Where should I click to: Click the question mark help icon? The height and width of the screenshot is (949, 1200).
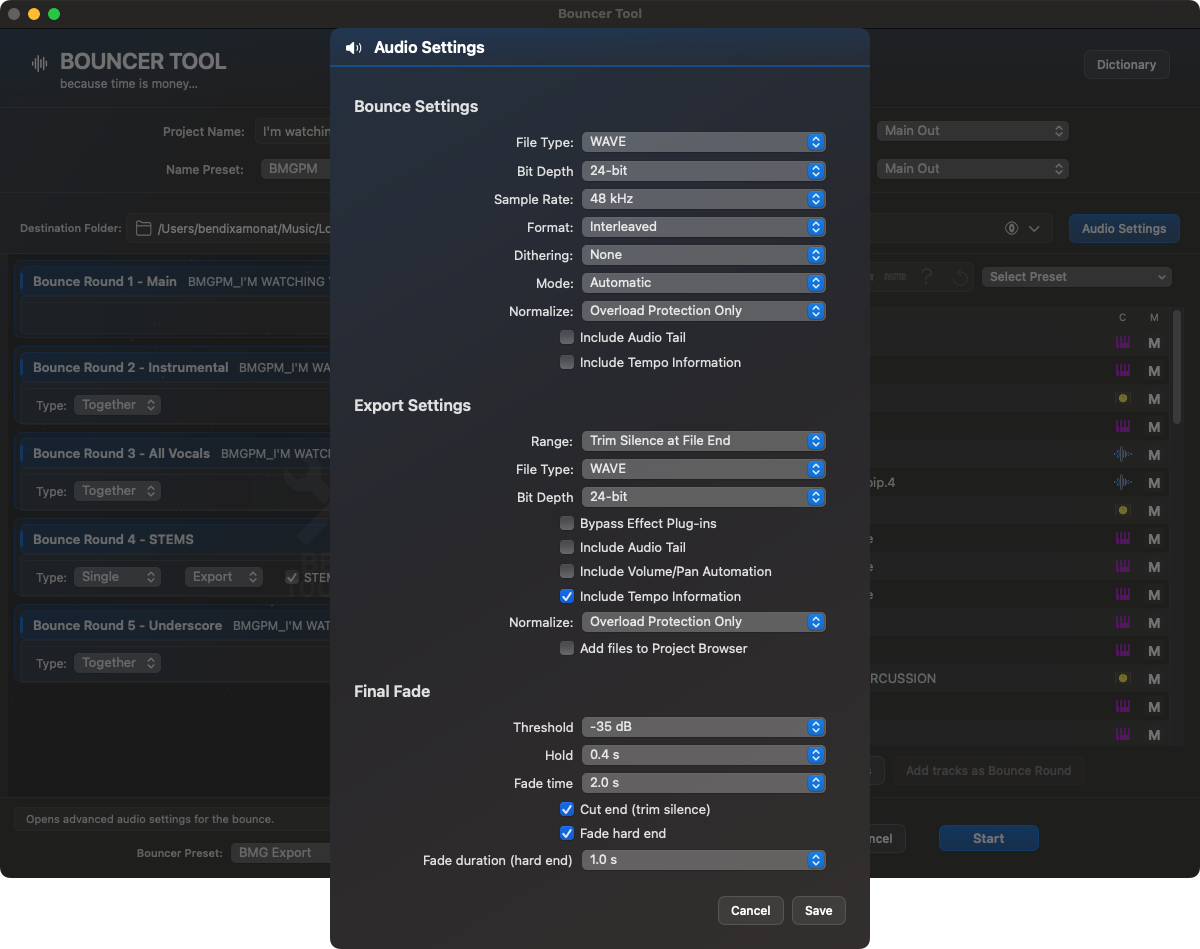[927, 277]
